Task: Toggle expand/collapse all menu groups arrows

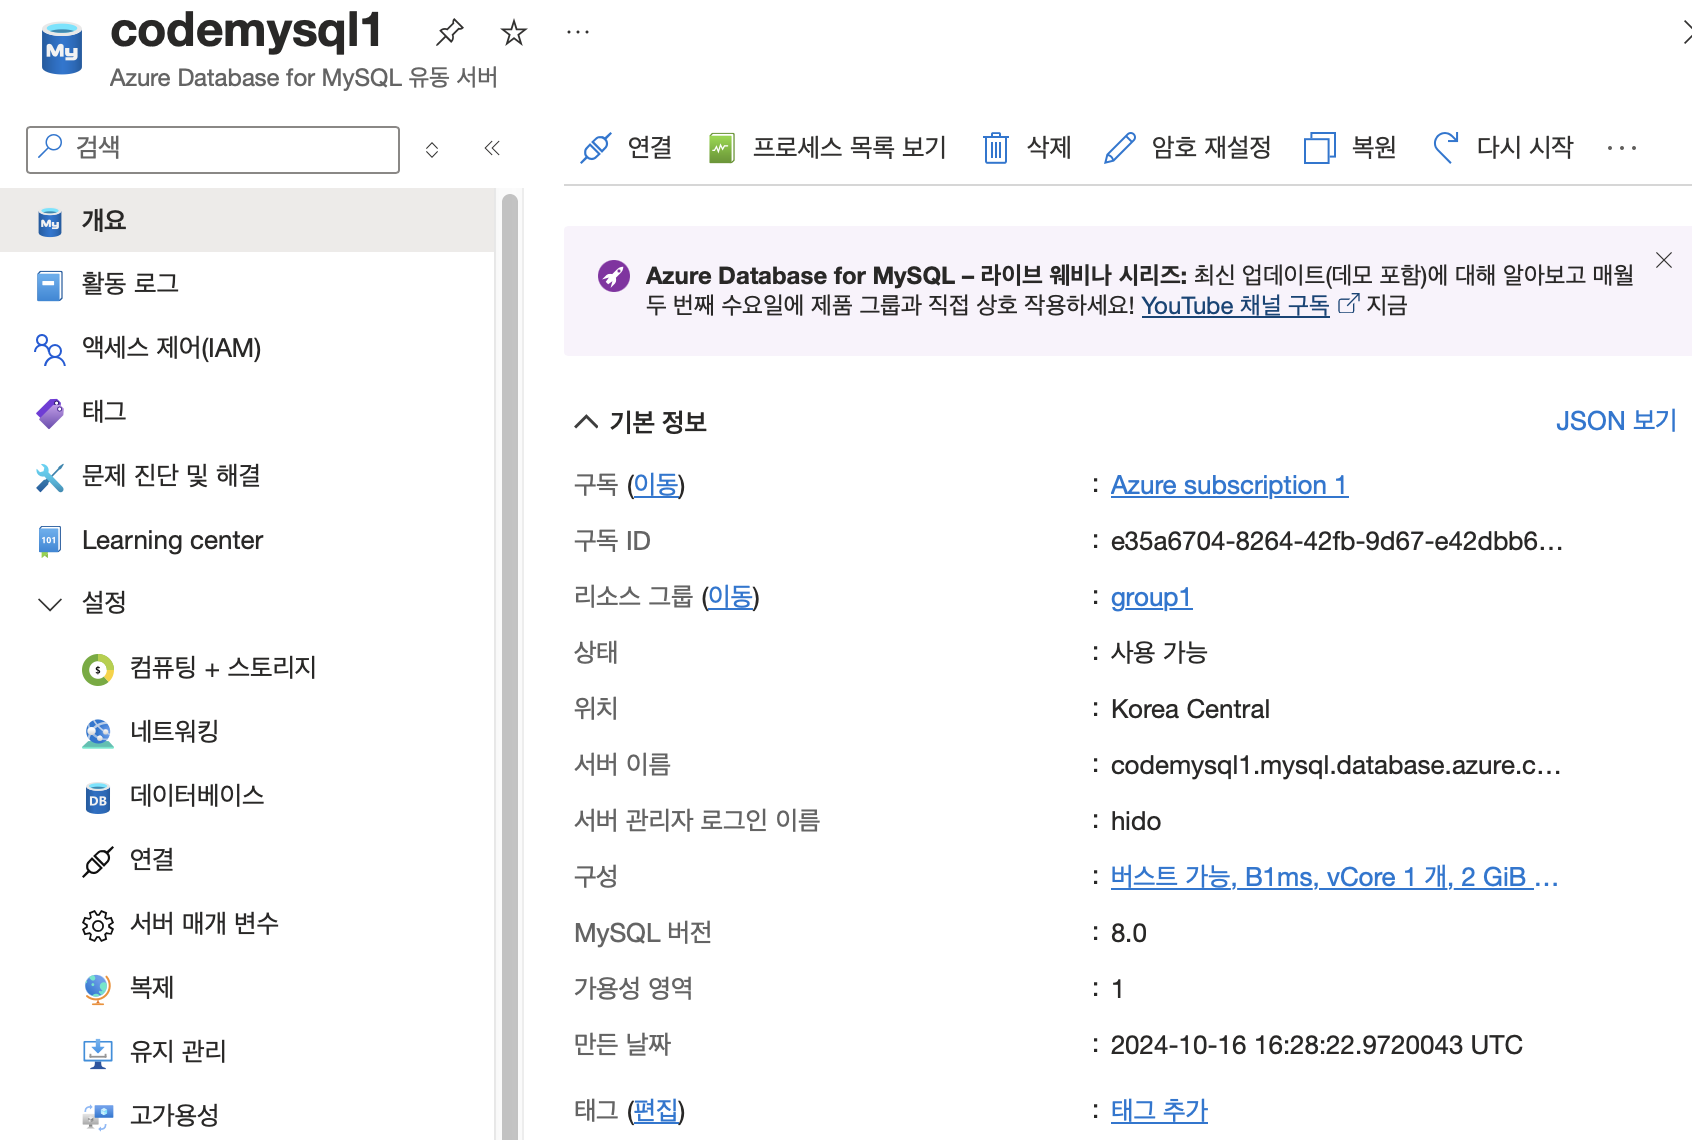Action: coord(432,150)
